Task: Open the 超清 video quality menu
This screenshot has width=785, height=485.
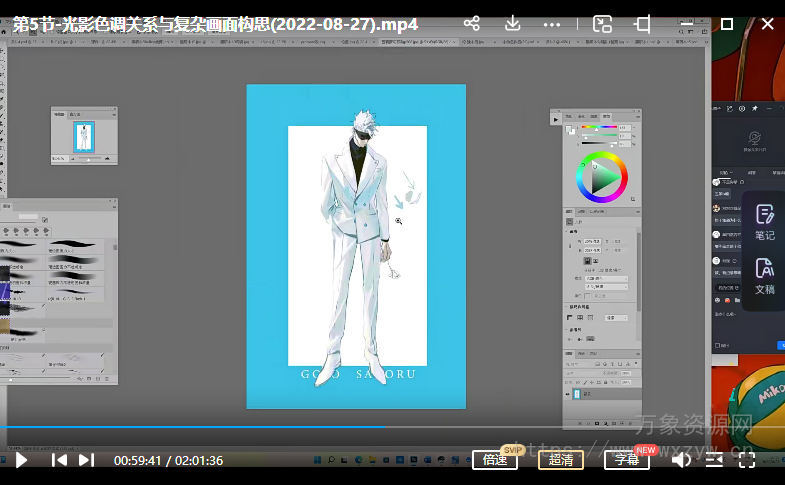Action: [x=561, y=460]
